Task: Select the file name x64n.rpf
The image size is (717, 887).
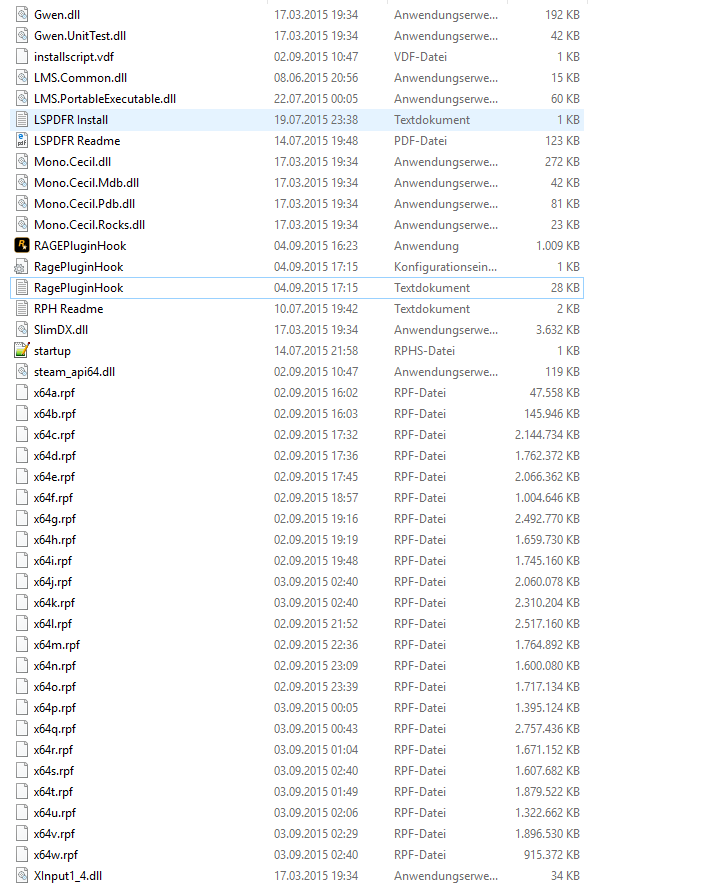Action: tap(54, 665)
